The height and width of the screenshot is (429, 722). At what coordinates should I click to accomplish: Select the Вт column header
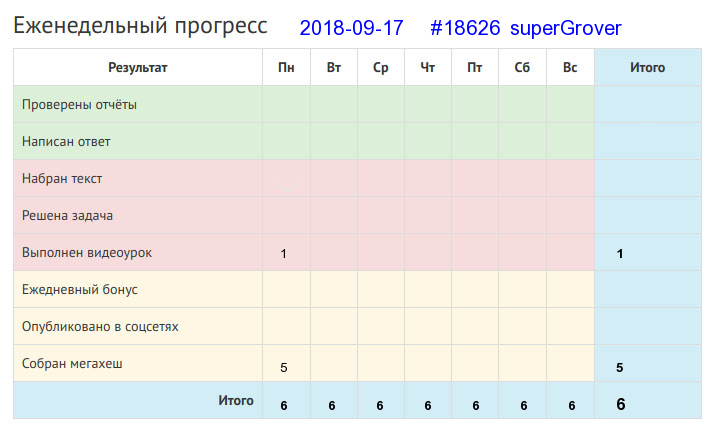click(x=334, y=68)
